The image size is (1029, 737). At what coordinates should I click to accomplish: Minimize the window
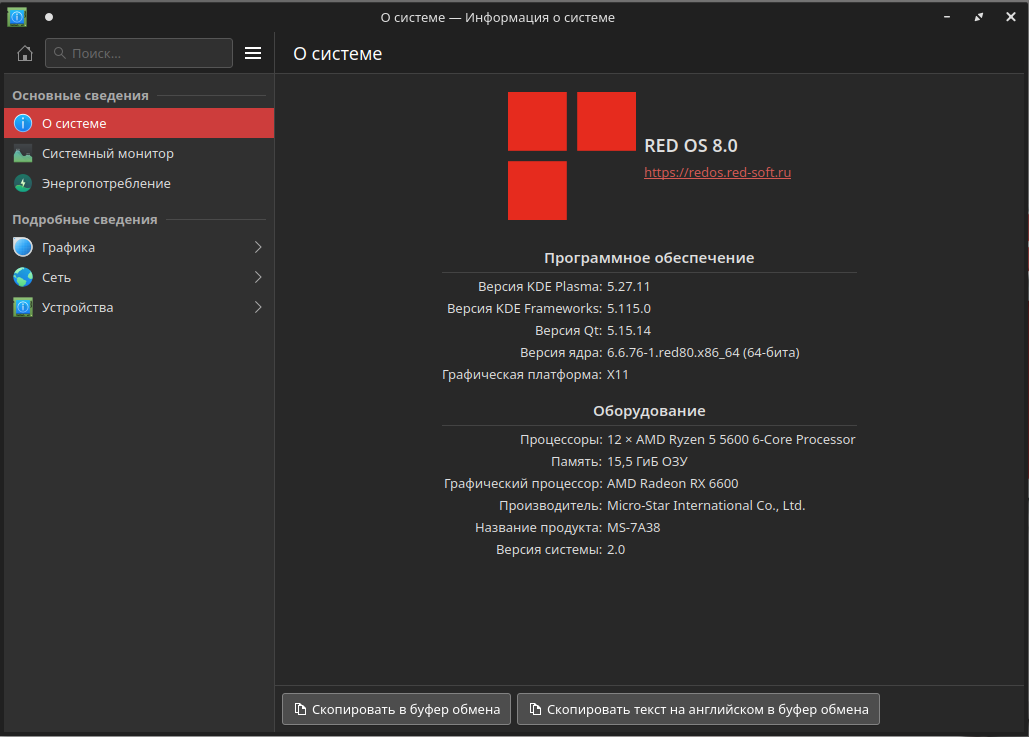coord(947,17)
